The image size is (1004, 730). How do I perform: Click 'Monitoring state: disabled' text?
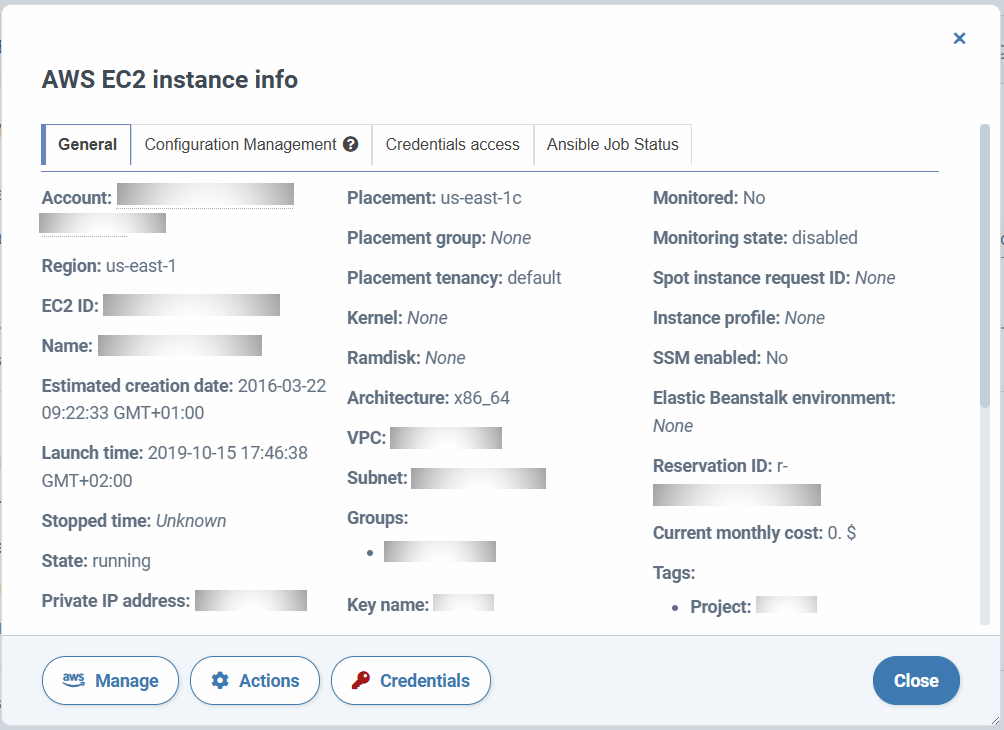point(755,238)
